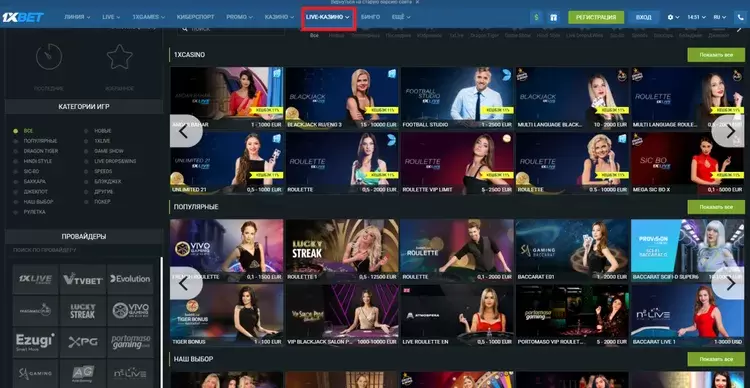Open the dollar payments icon
750x388 pixels.
click(536, 17)
